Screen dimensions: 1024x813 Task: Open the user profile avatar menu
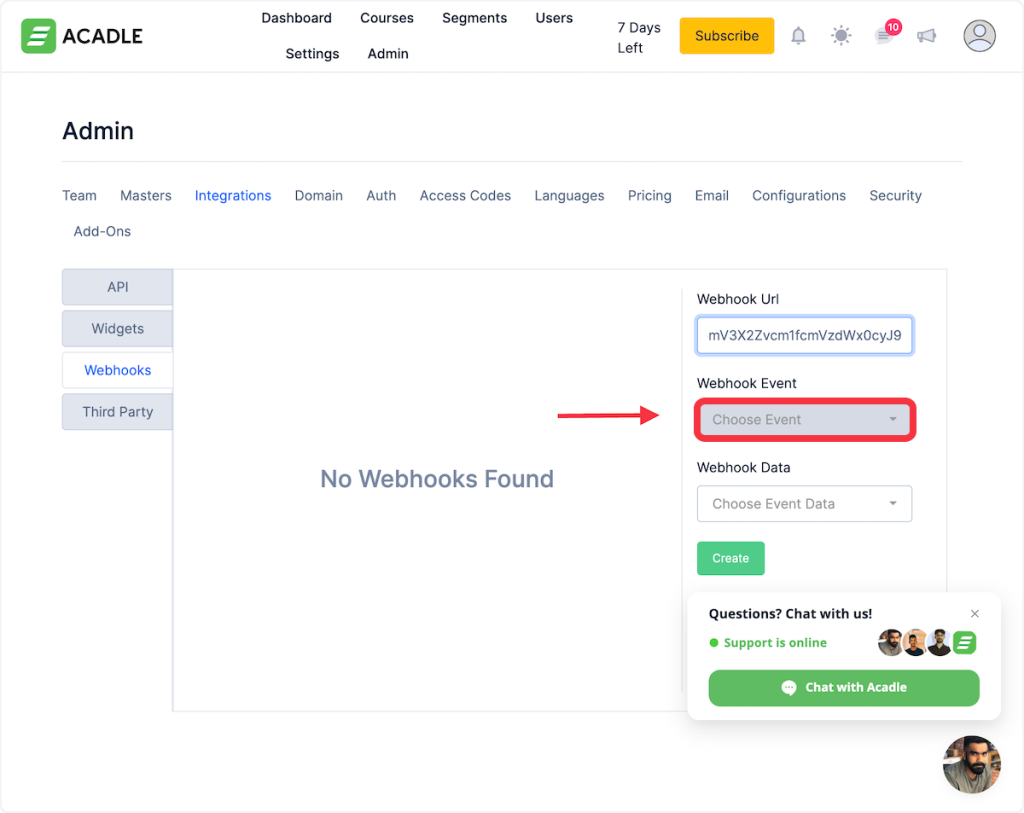coord(979,36)
